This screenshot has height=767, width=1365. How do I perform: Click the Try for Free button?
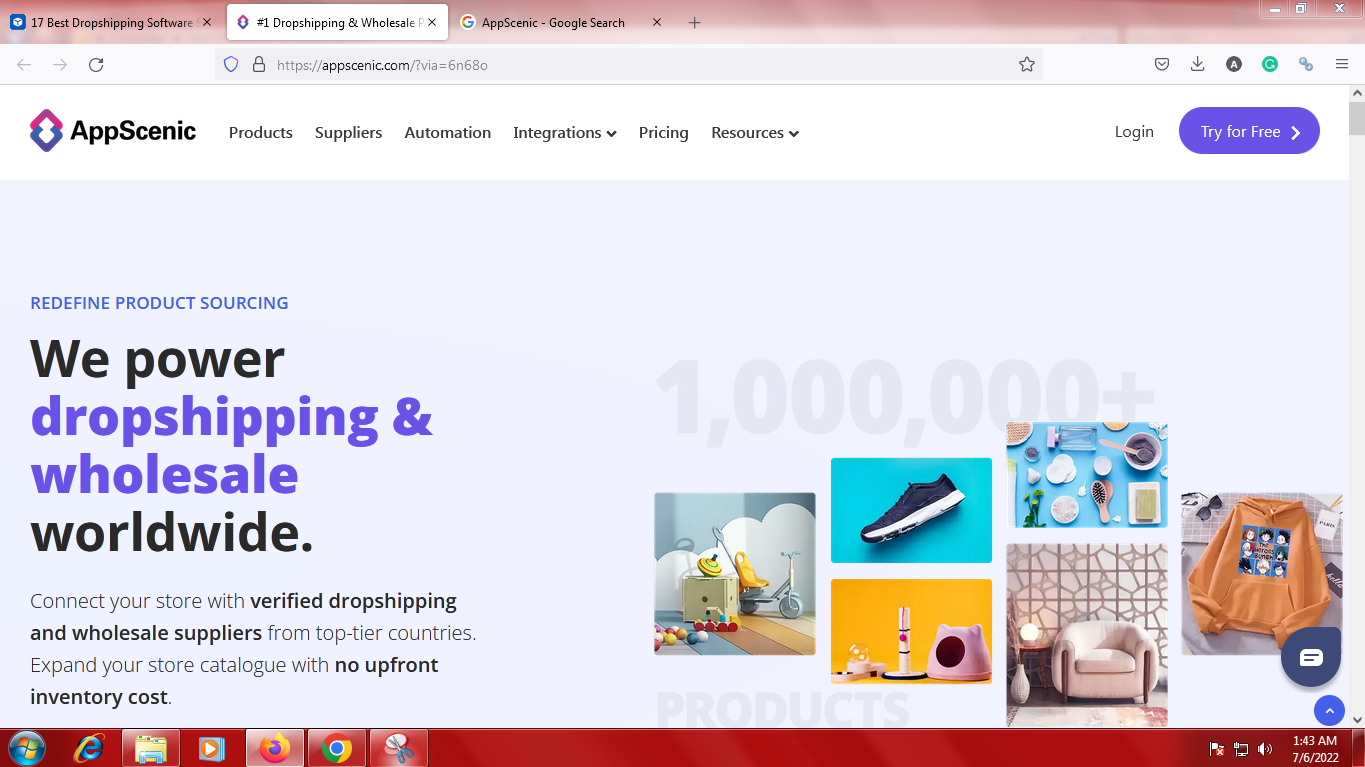[x=1249, y=131]
